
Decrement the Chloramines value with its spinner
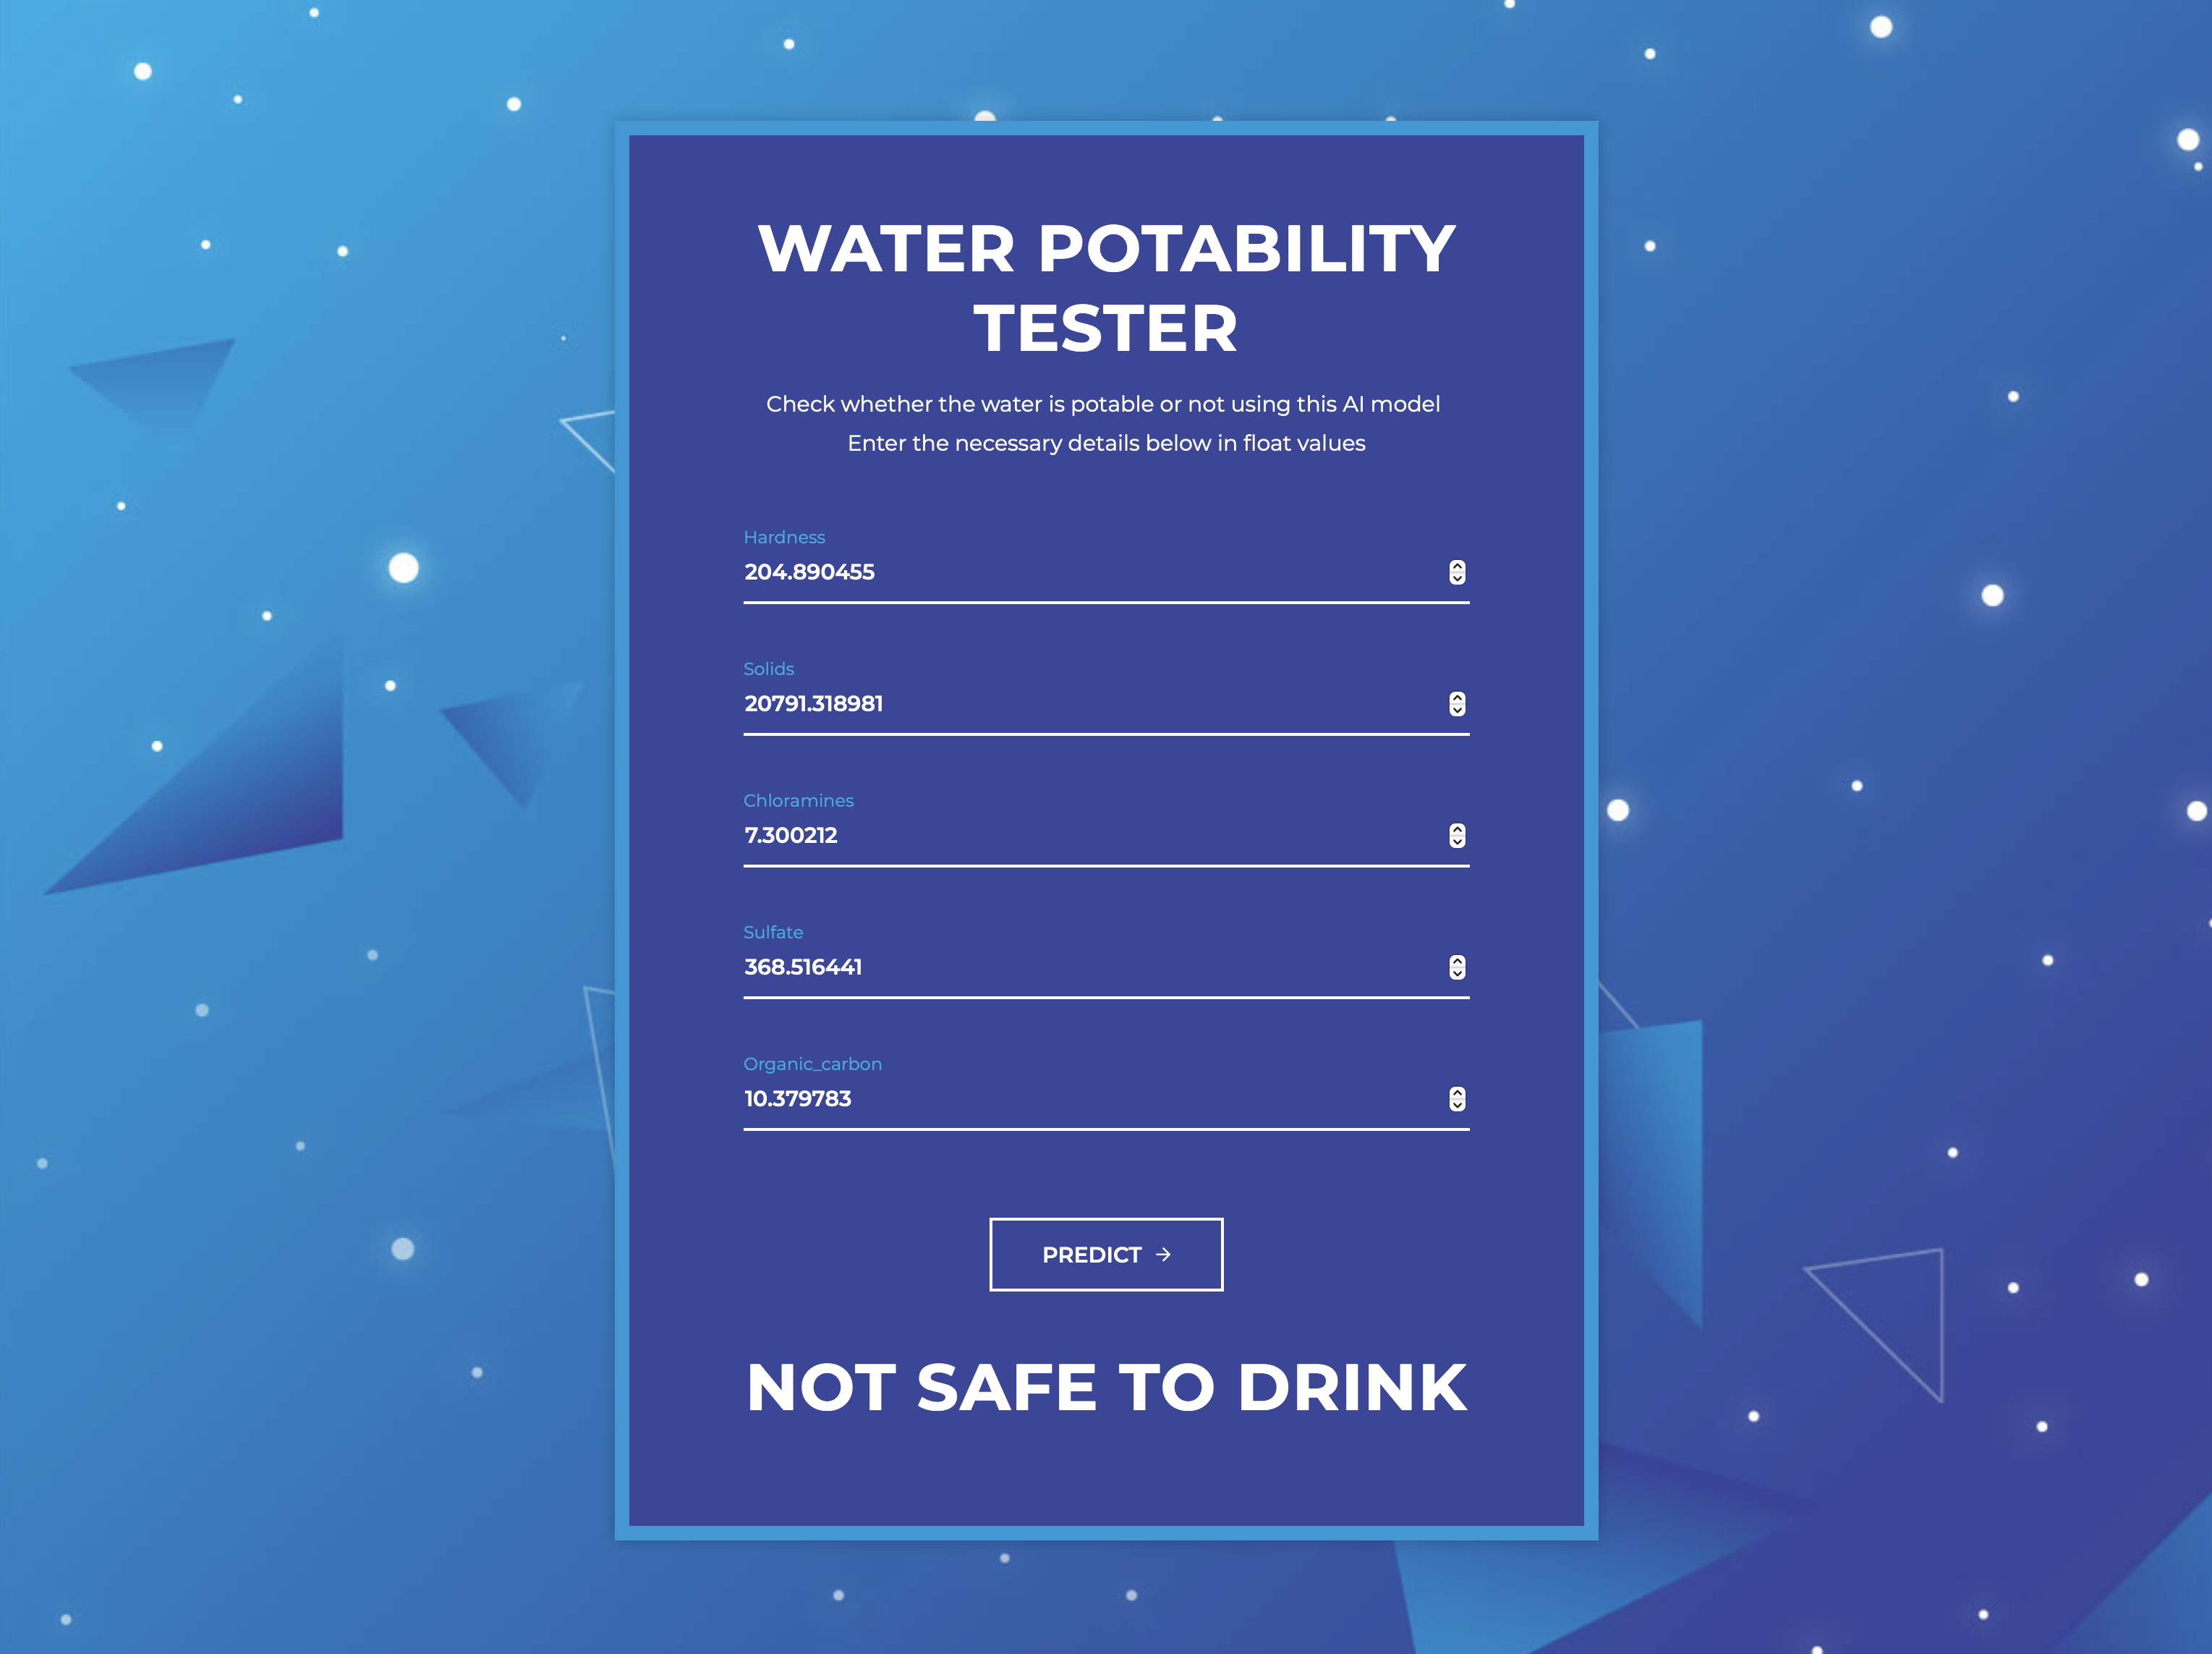pos(1456,841)
